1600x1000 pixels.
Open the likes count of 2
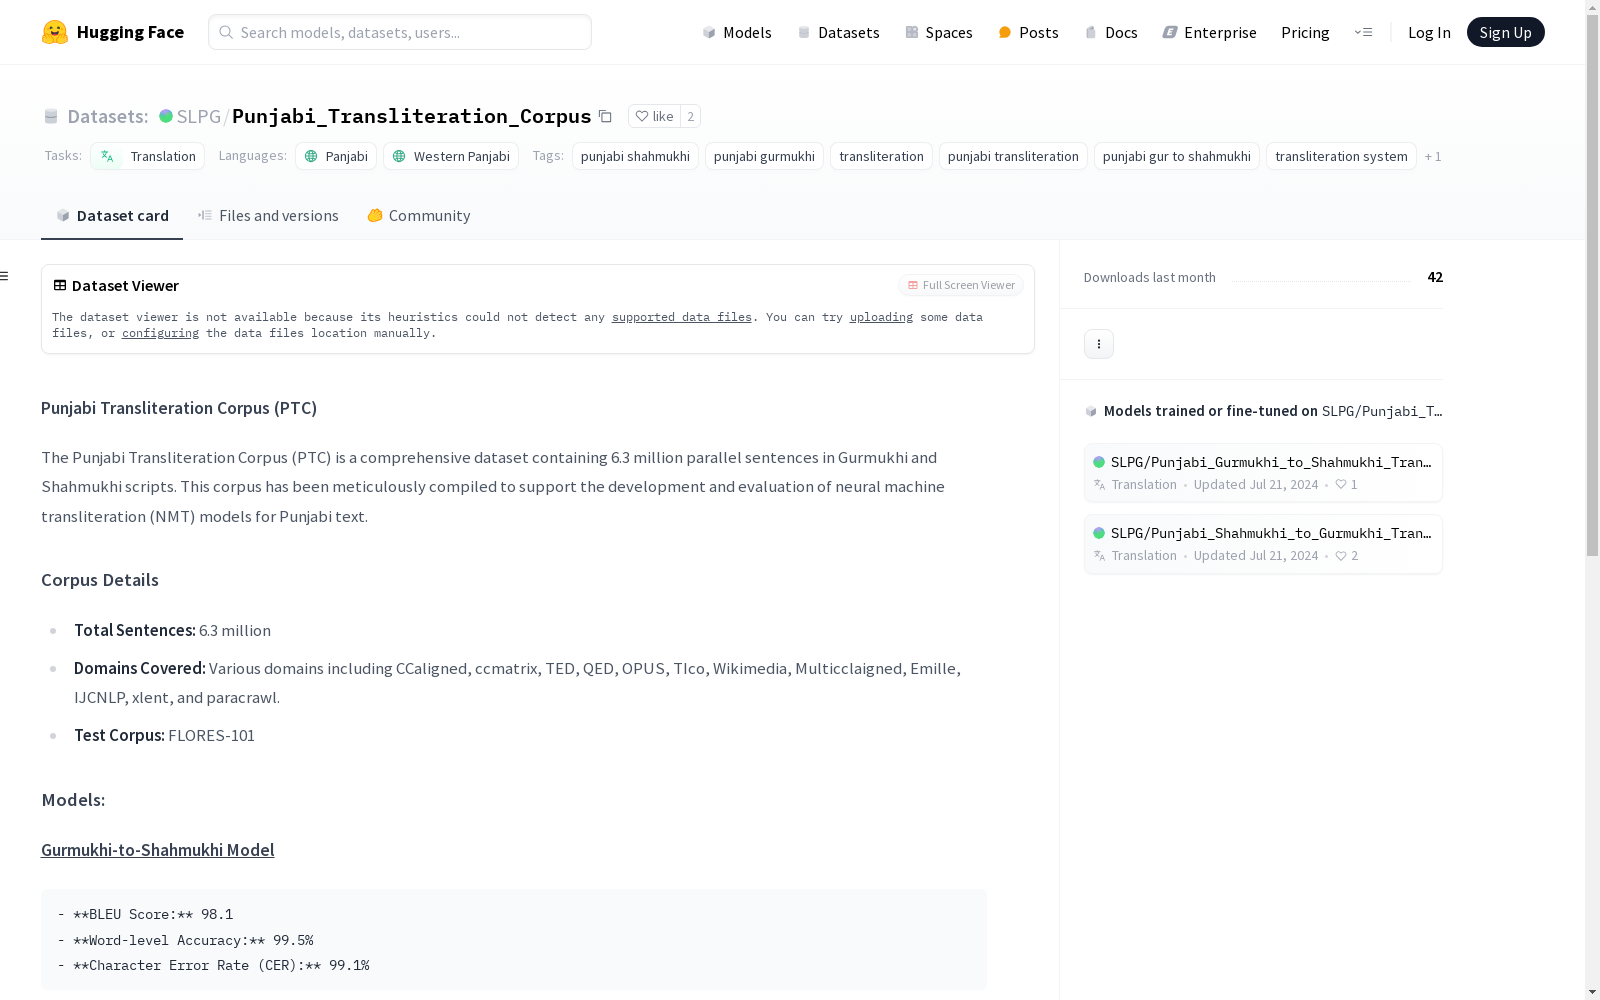coord(690,116)
